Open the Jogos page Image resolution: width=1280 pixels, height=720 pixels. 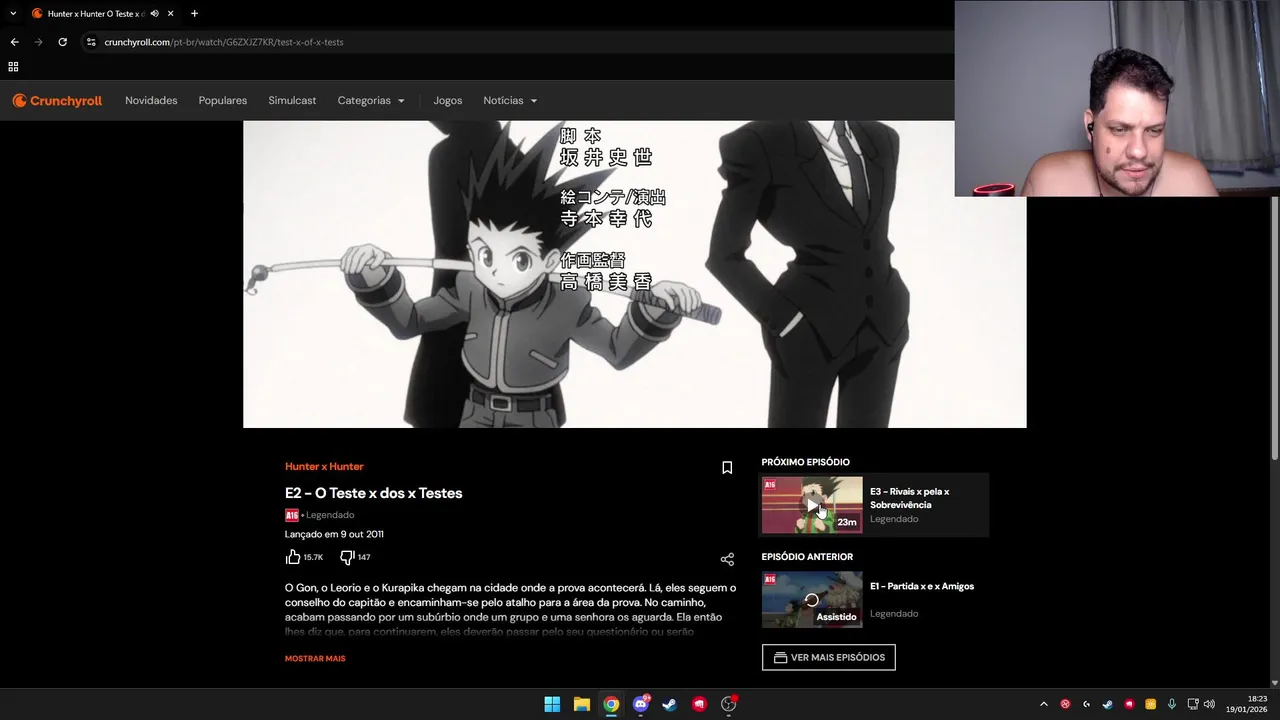pos(448,101)
